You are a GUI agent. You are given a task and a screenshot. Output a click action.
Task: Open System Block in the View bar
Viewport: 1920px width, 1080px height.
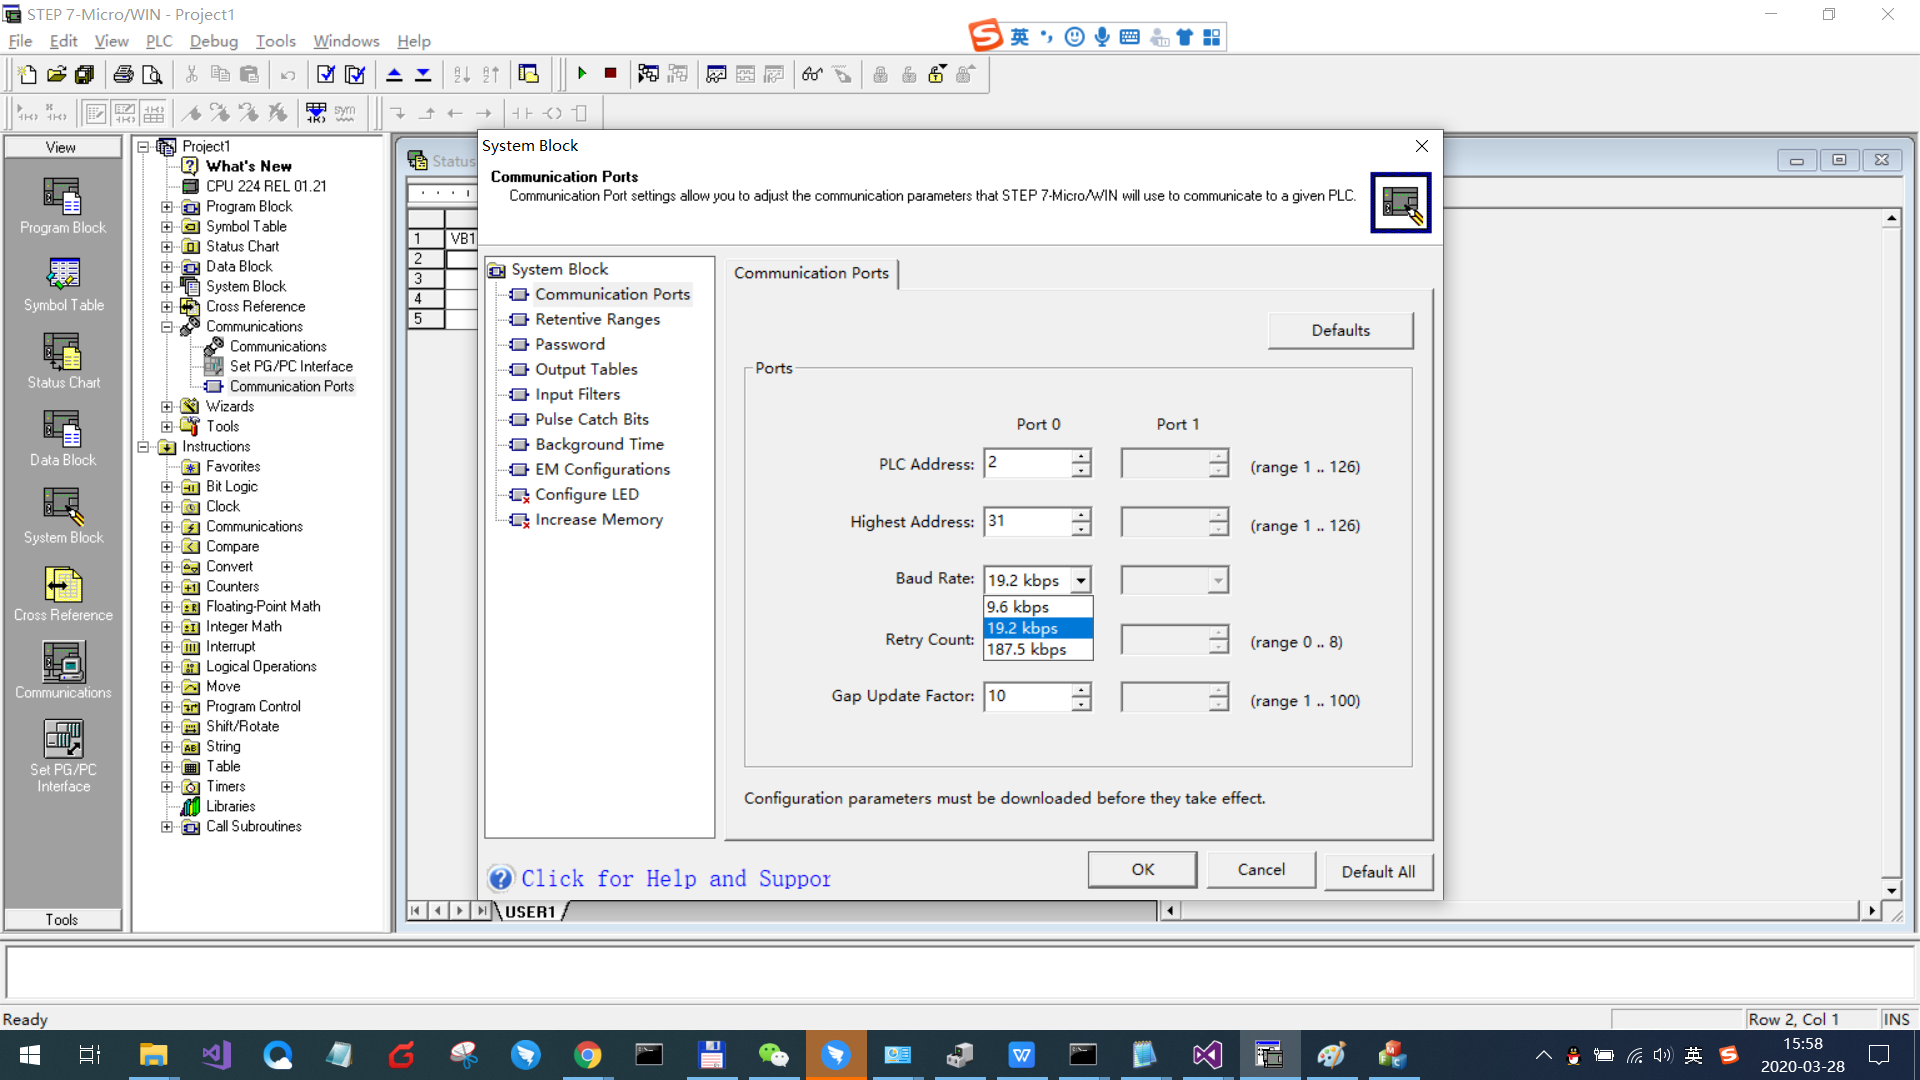point(63,516)
